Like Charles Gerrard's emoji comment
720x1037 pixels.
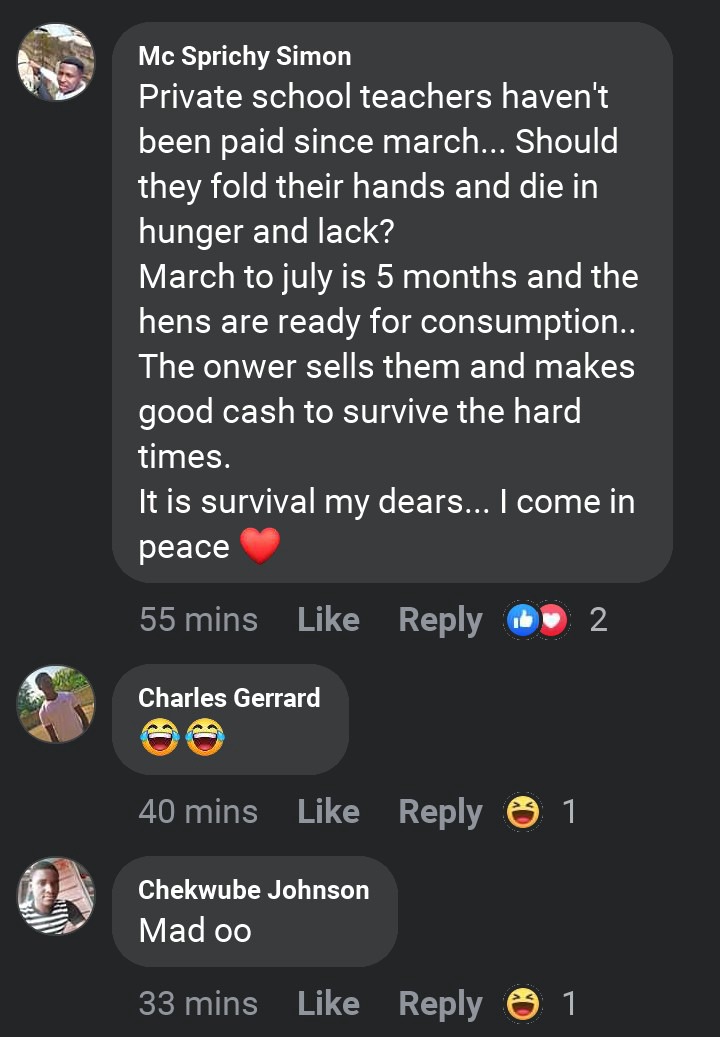pos(329,811)
